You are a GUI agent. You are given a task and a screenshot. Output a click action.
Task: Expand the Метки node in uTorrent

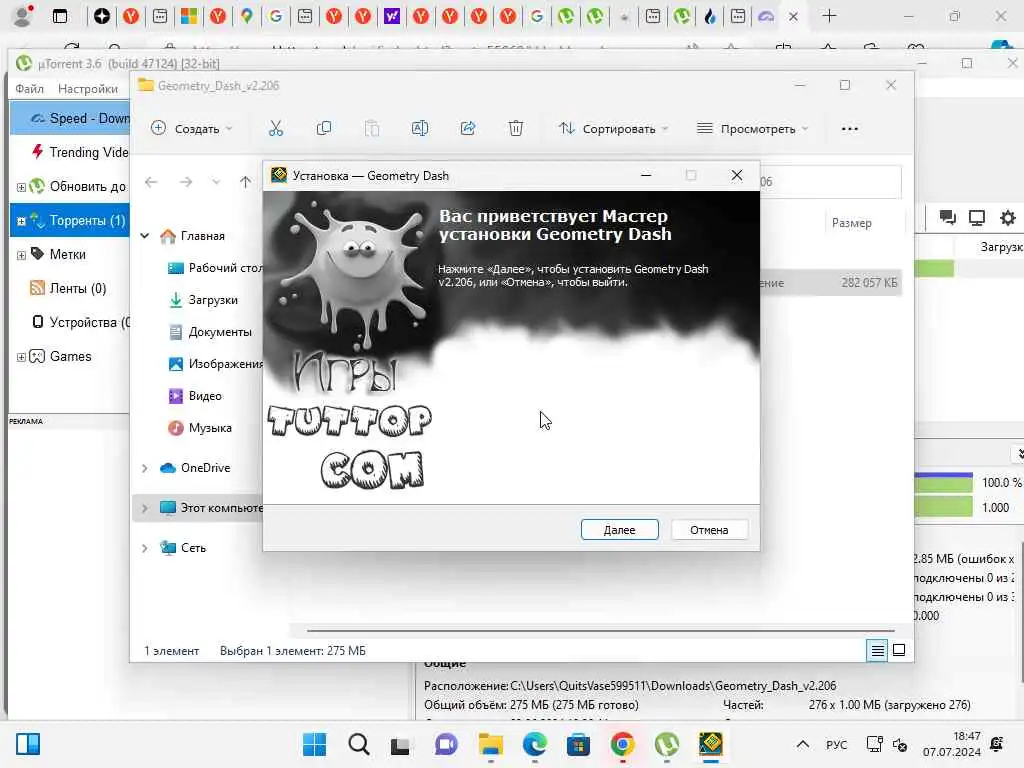pyautogui.click(x=21, y=255)
